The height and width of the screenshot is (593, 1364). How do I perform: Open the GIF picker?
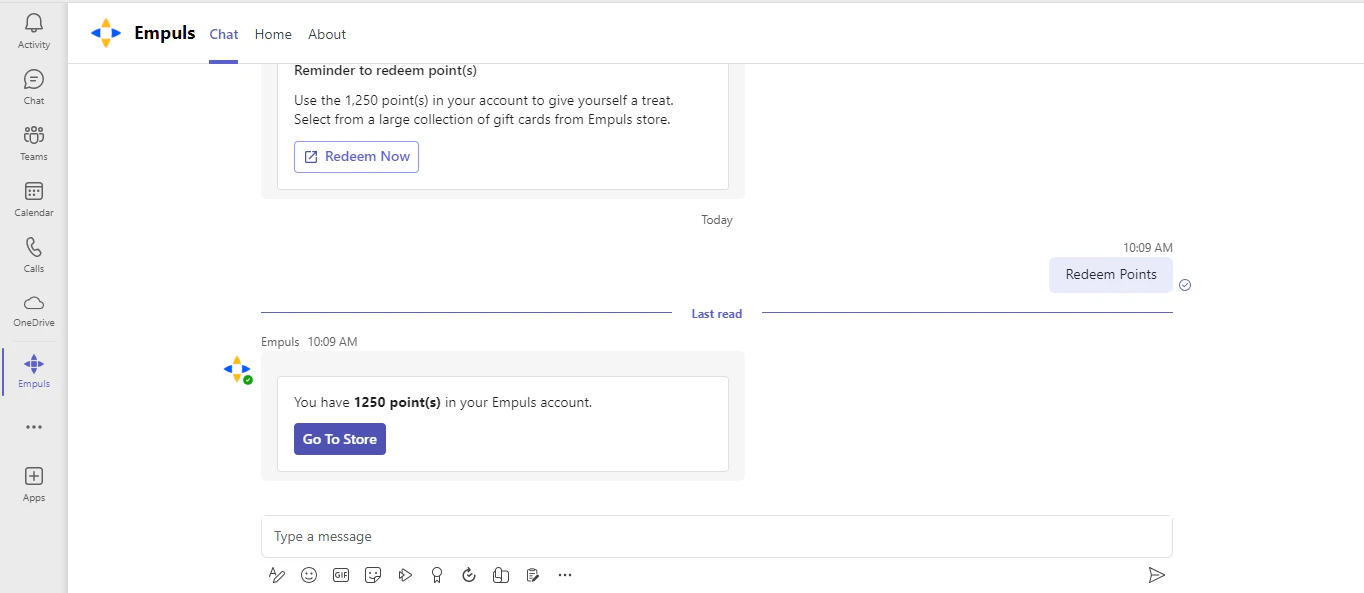(341, 575)
